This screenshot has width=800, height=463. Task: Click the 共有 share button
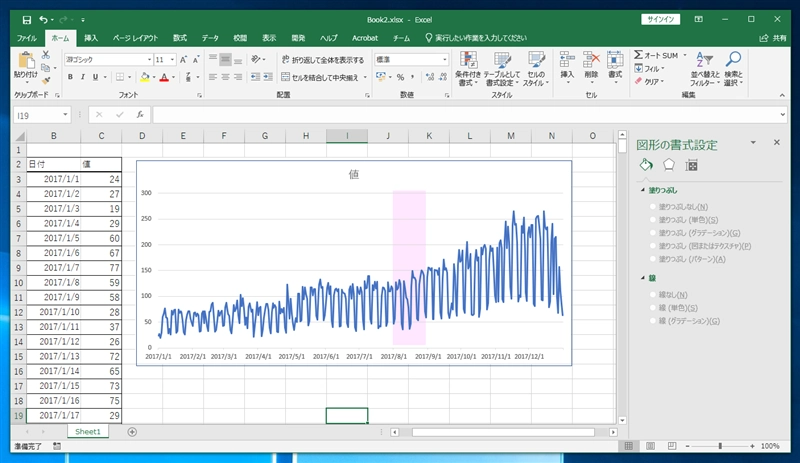773,38
